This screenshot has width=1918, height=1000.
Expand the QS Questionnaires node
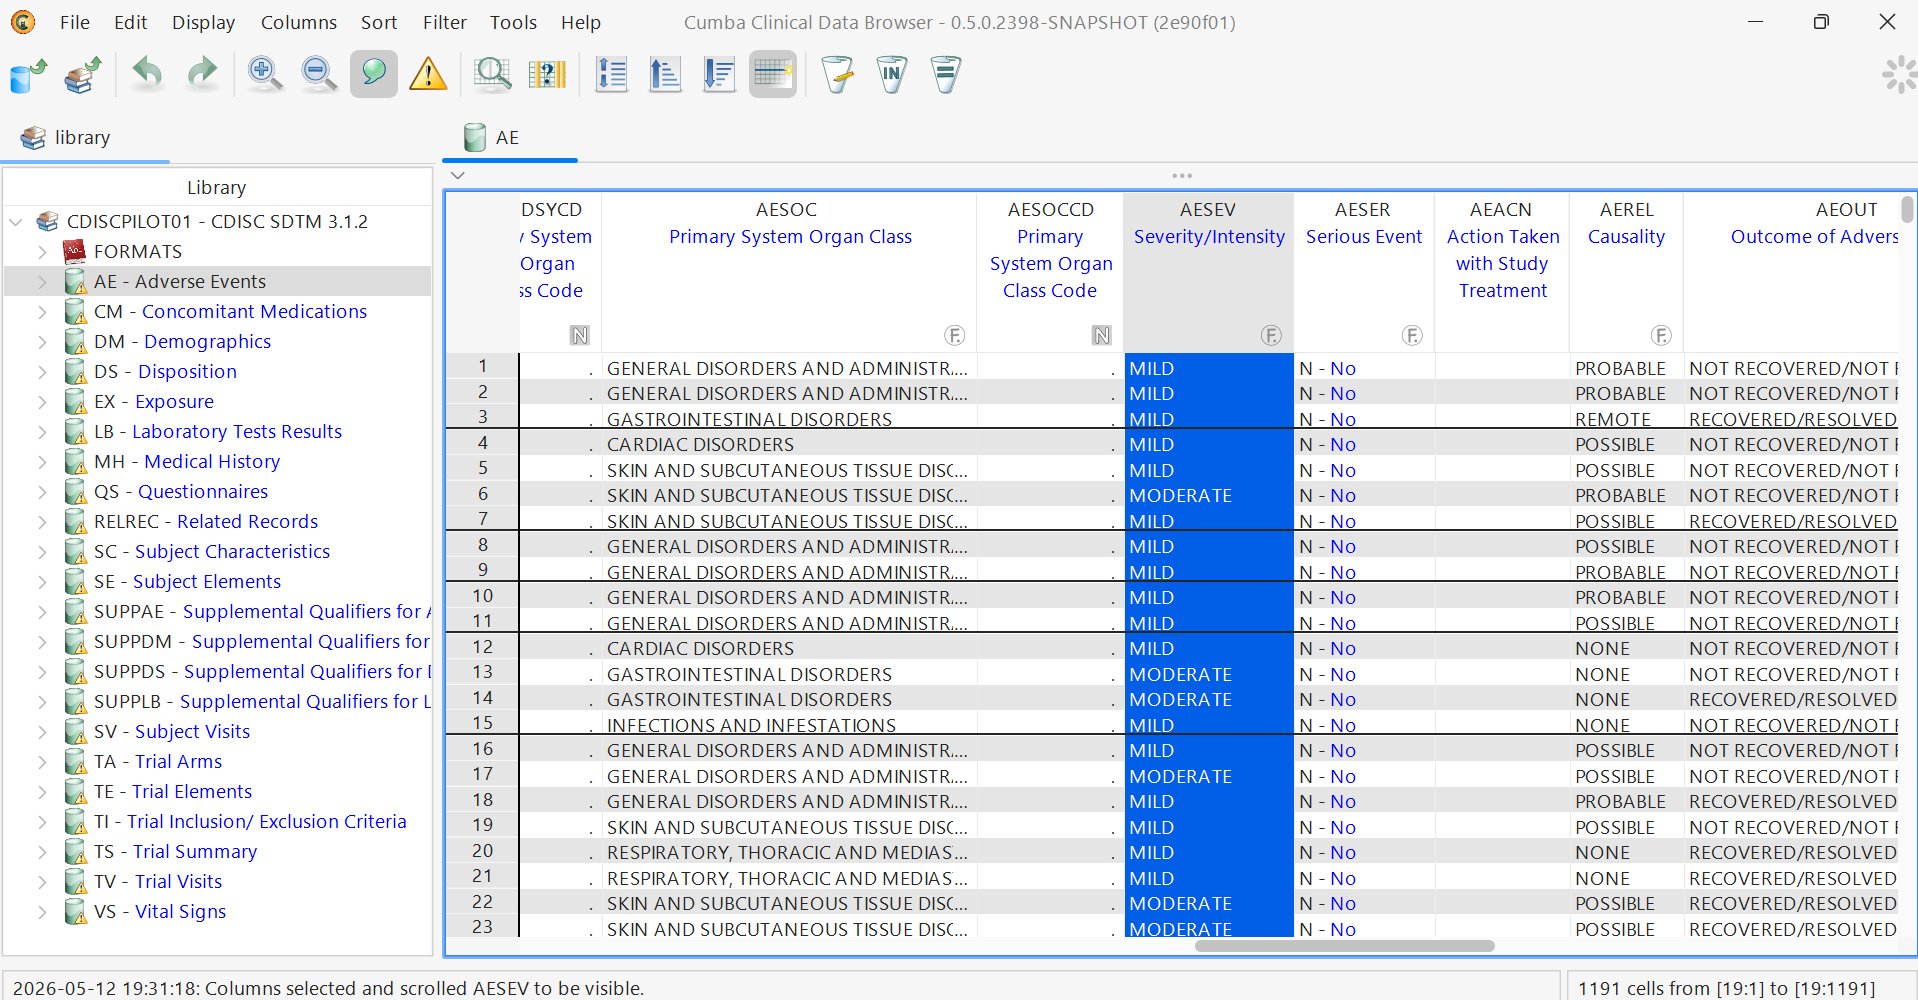coord(42,491)
